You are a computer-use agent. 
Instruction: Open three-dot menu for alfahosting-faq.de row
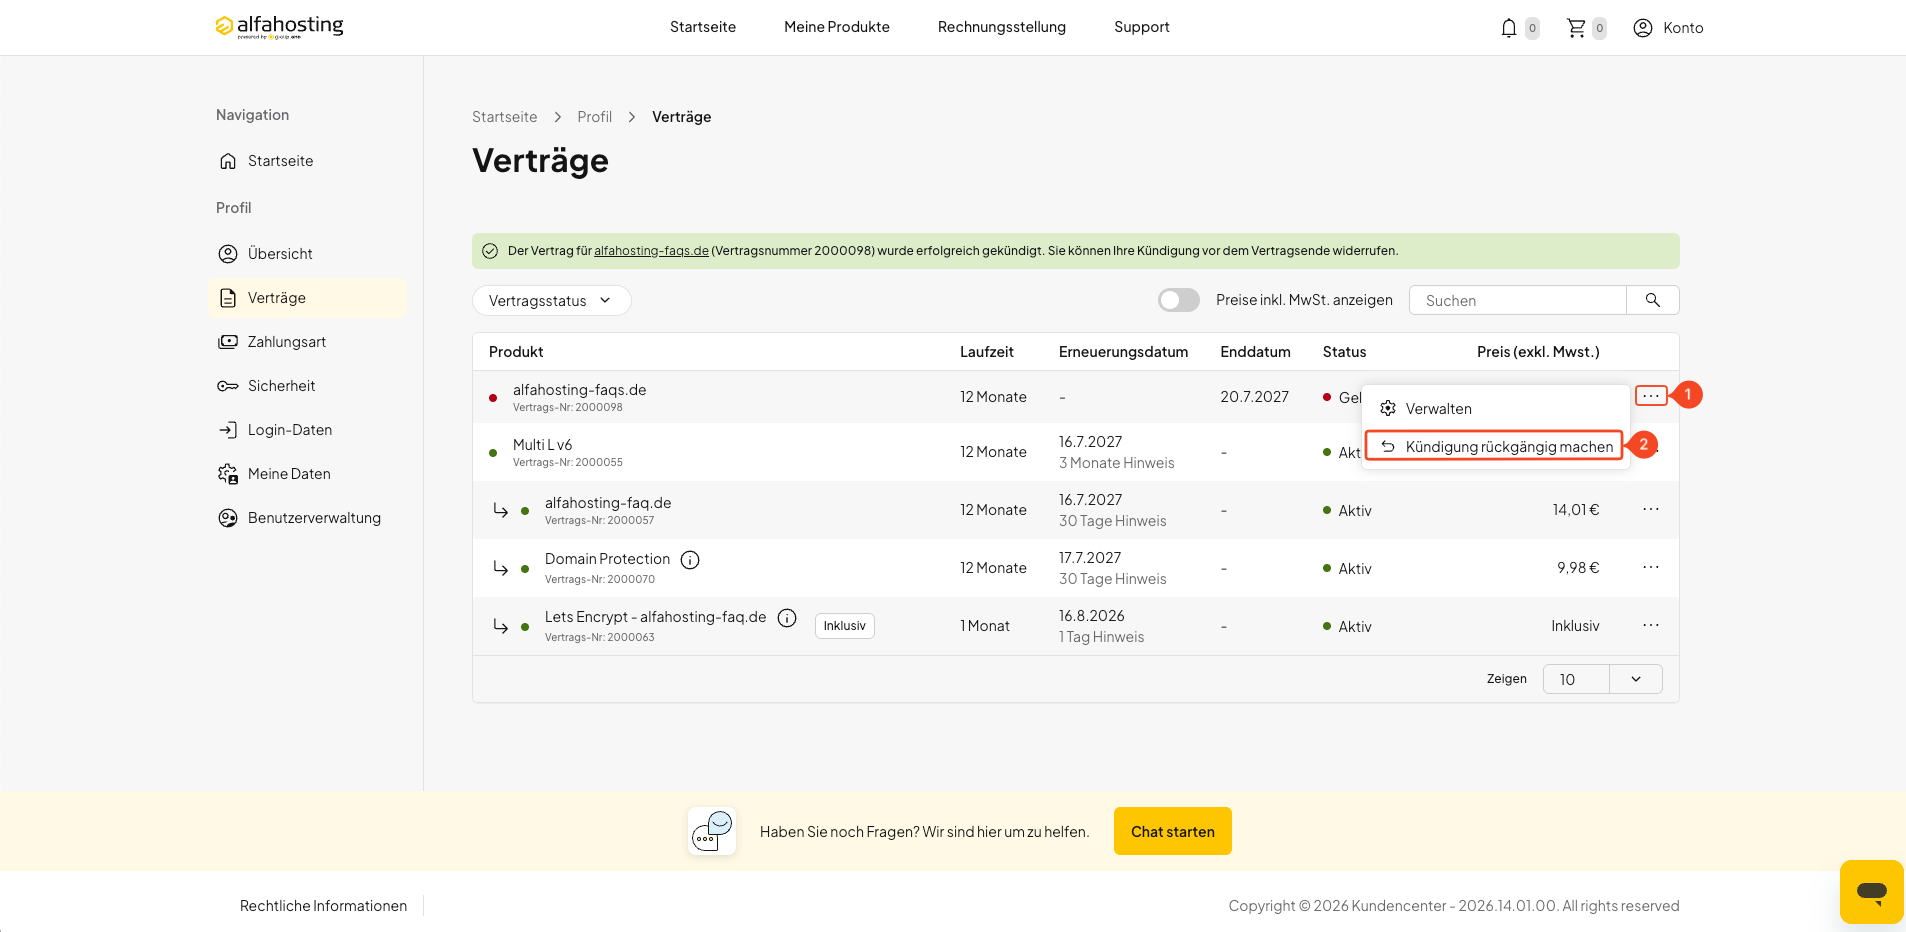pos(1650,510)
